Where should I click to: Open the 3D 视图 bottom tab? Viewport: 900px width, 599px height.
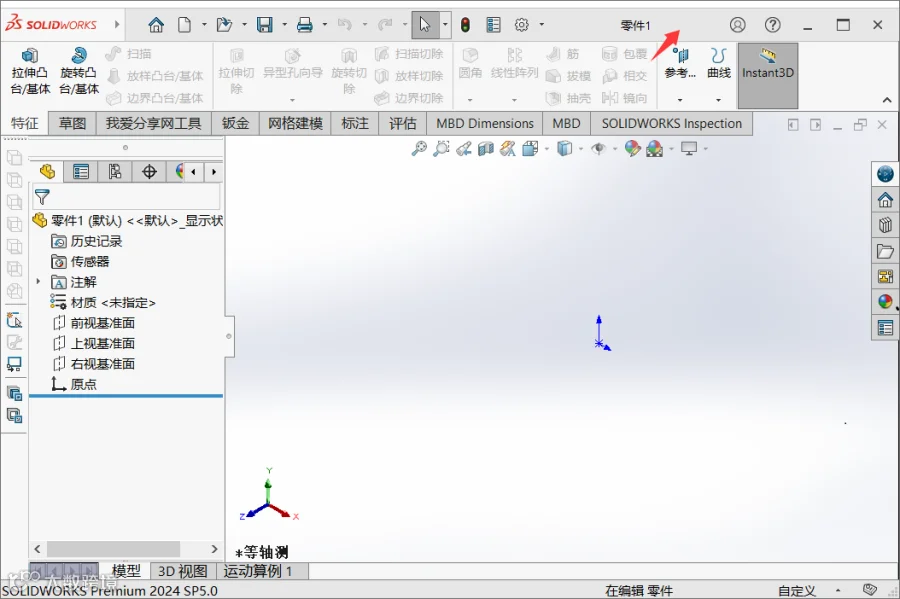click(x=183, y=571)
